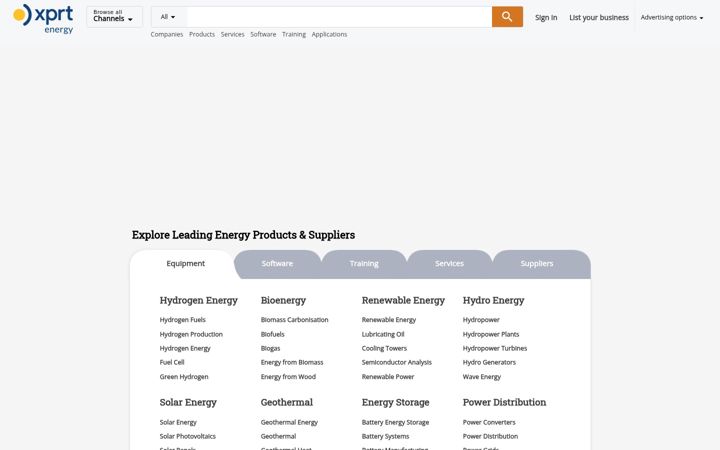
Task: Open the Energy Storage category heading
Action: point(396,402)
